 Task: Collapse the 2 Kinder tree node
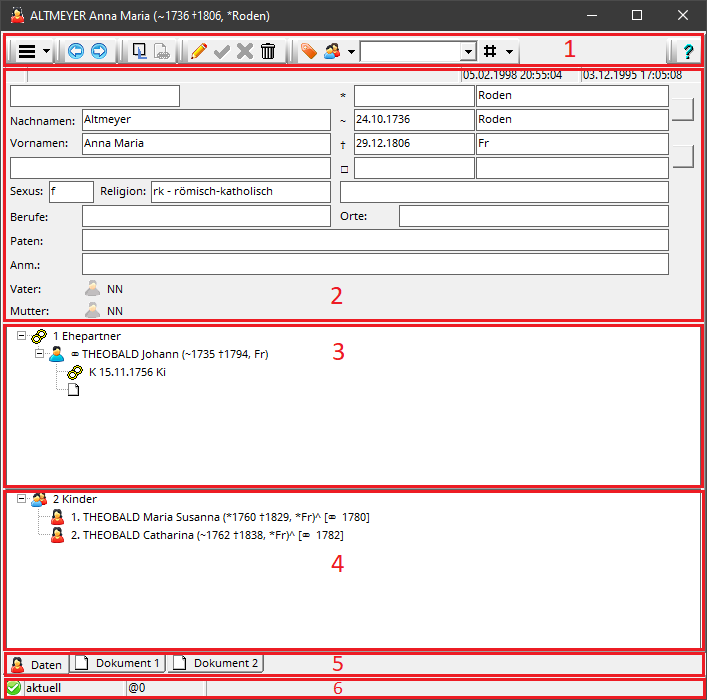coord(22,499)
